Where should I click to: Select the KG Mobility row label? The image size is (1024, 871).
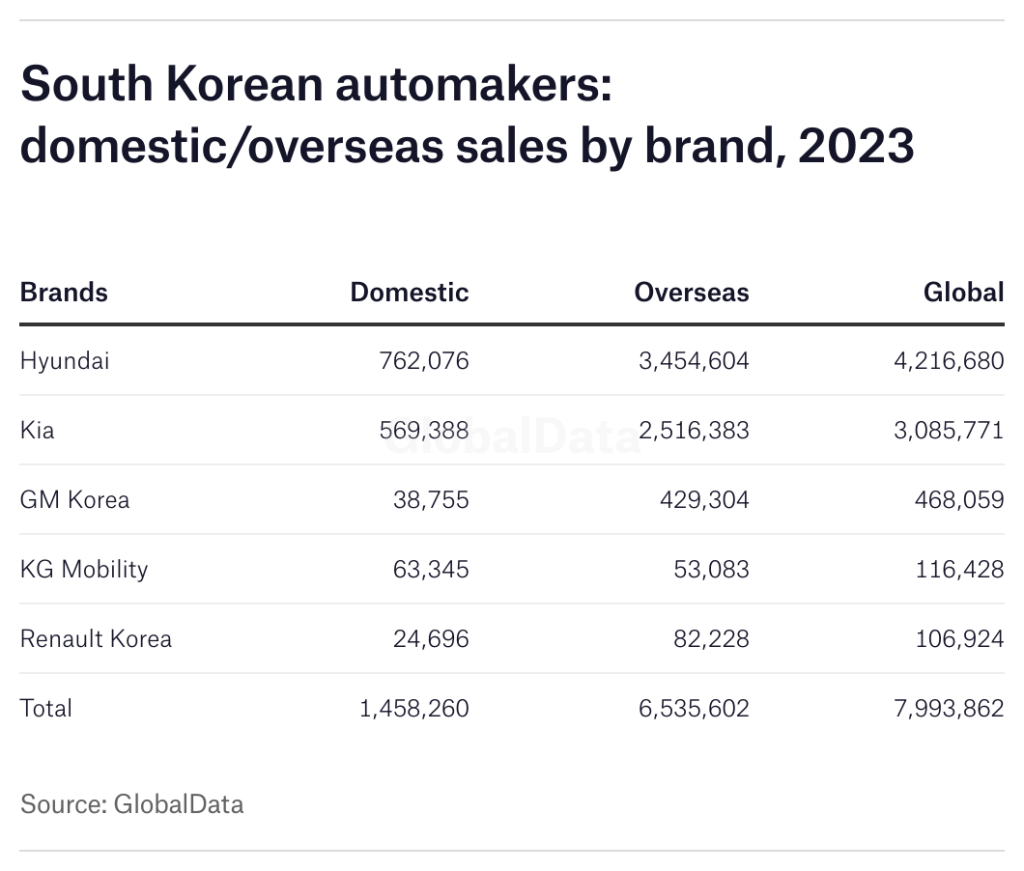point(84,569)
